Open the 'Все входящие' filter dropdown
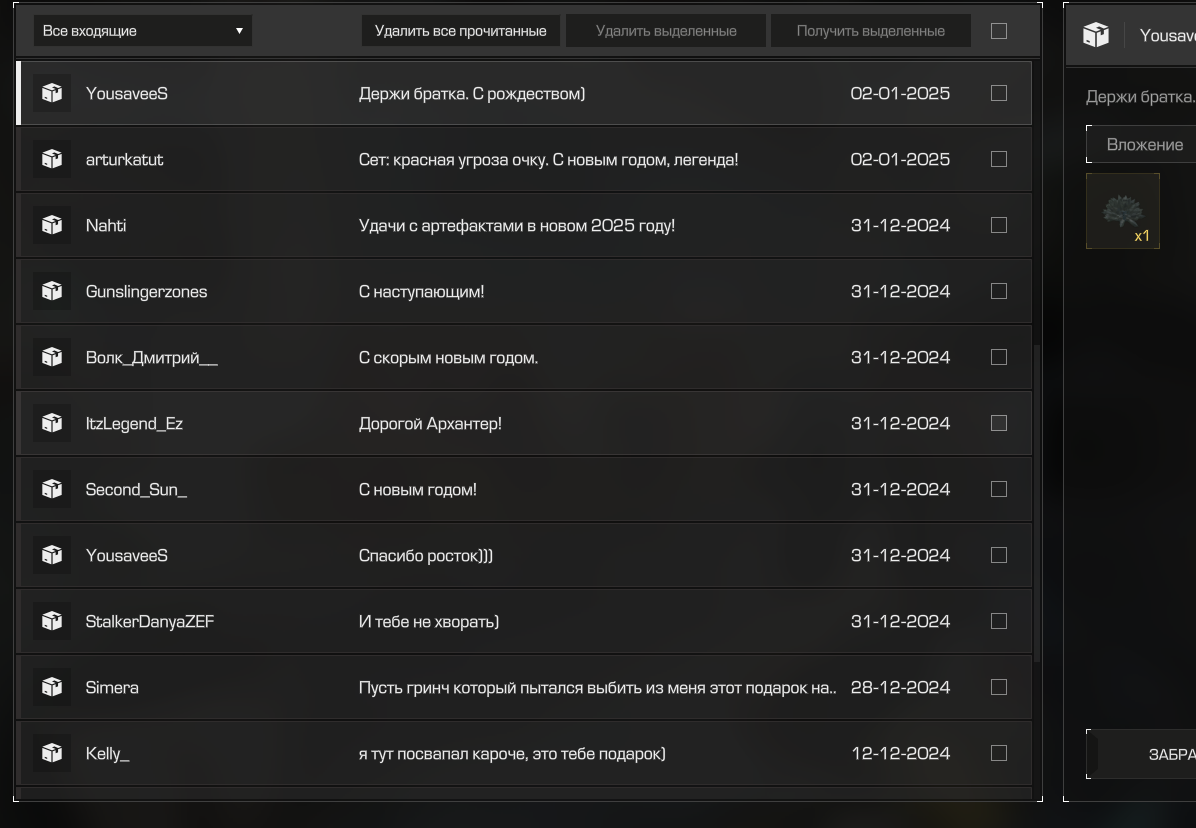This screenshot has width=1196, height=828. pos(143,31)
